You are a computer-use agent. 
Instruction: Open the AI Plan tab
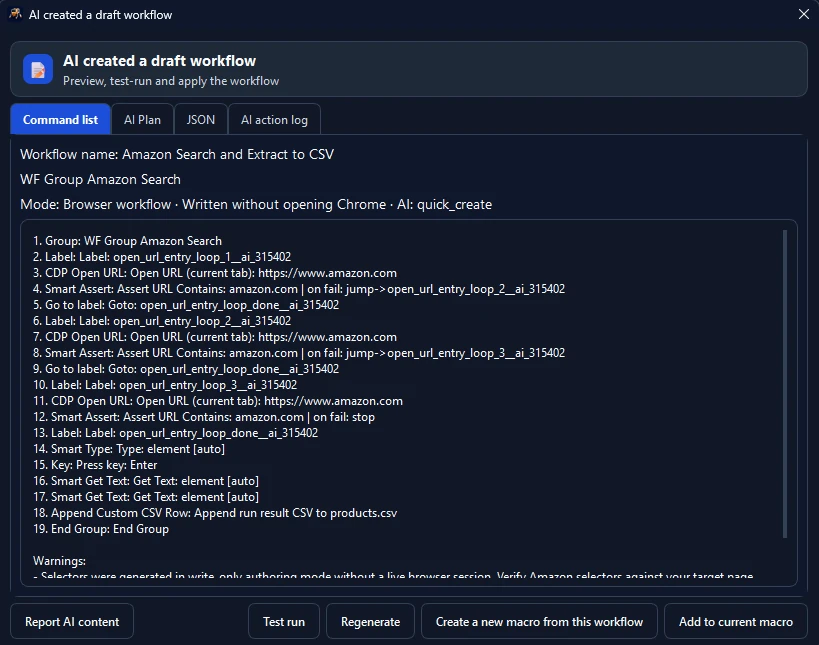coord(142,120)
